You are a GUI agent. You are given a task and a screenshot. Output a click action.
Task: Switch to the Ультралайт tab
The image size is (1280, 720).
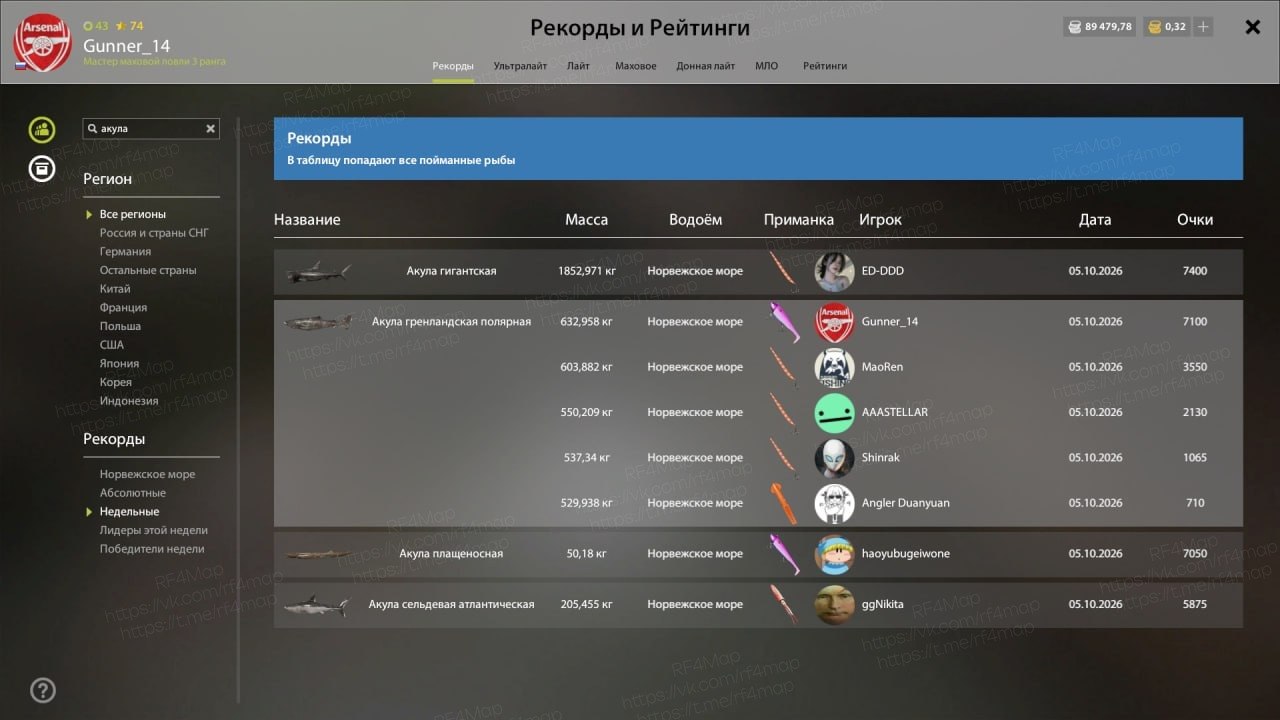tap(520, 66)
